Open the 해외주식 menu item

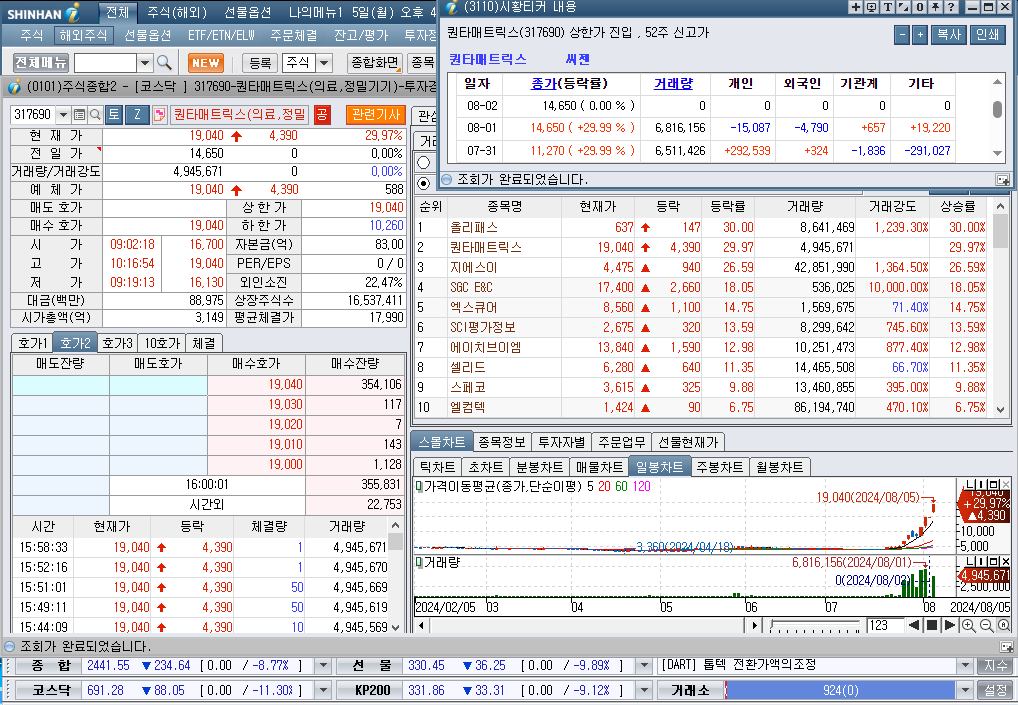click(82, 35)
